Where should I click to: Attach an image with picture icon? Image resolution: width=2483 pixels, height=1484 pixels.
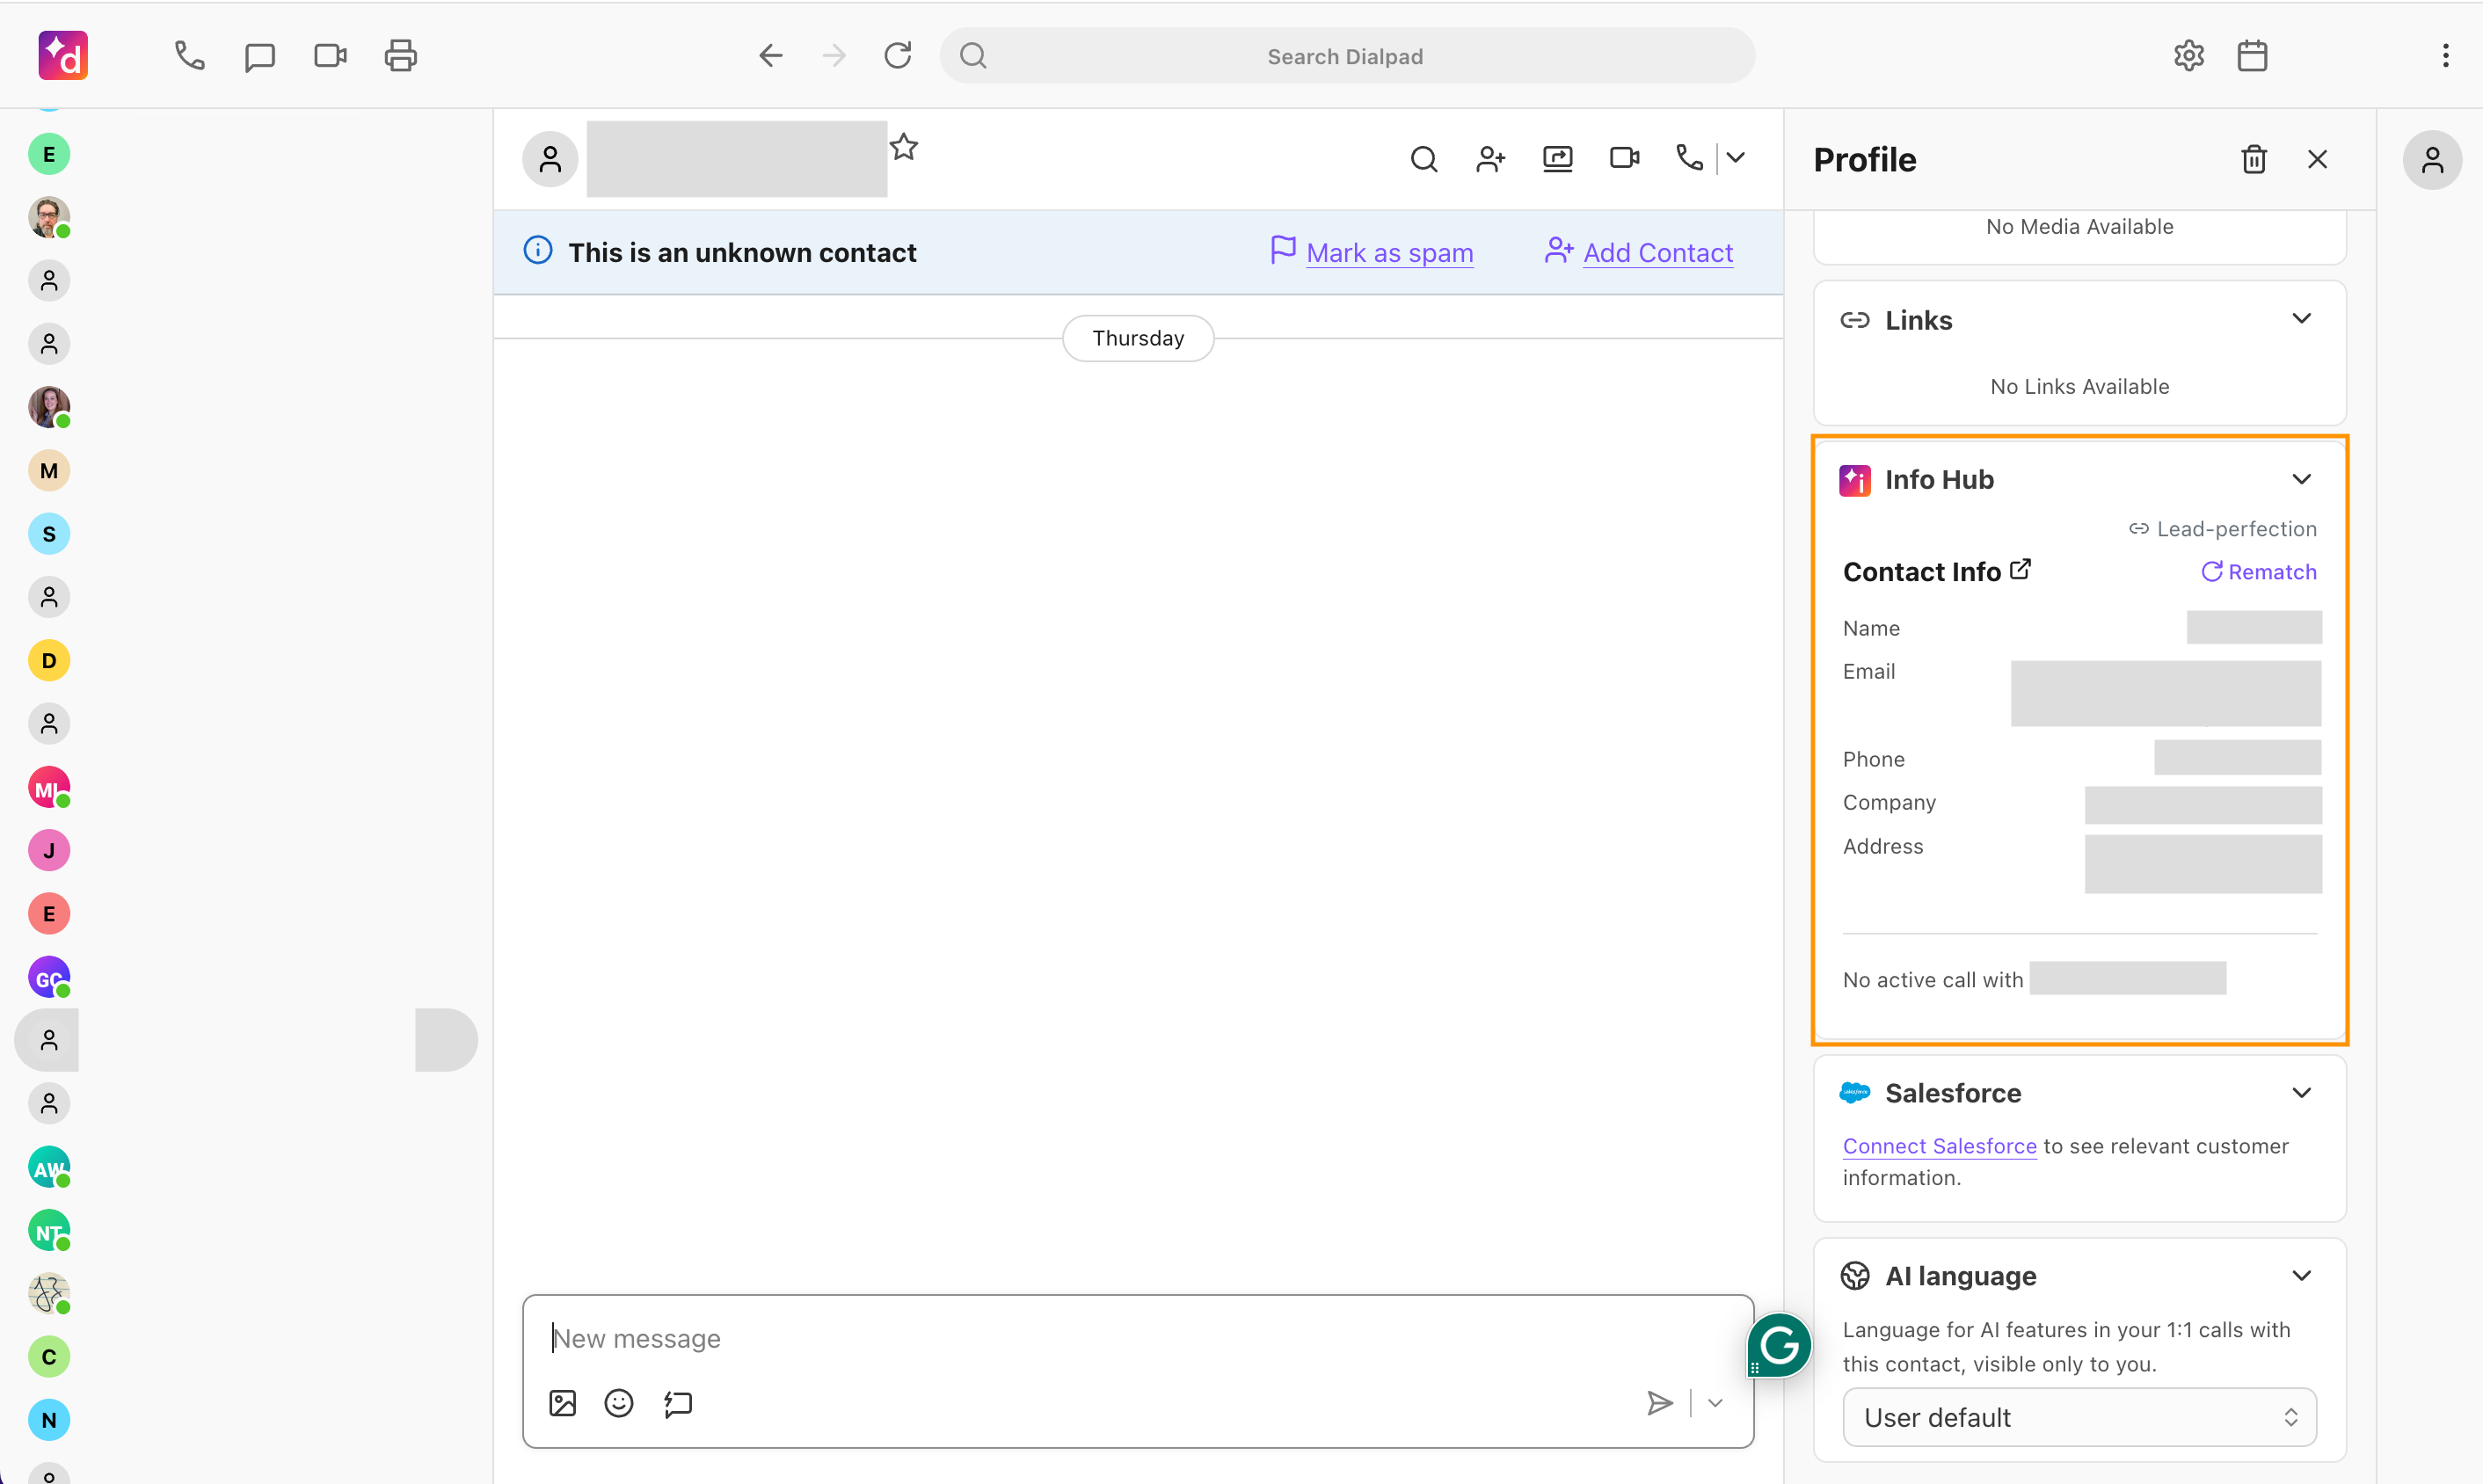click(563, 1403)
